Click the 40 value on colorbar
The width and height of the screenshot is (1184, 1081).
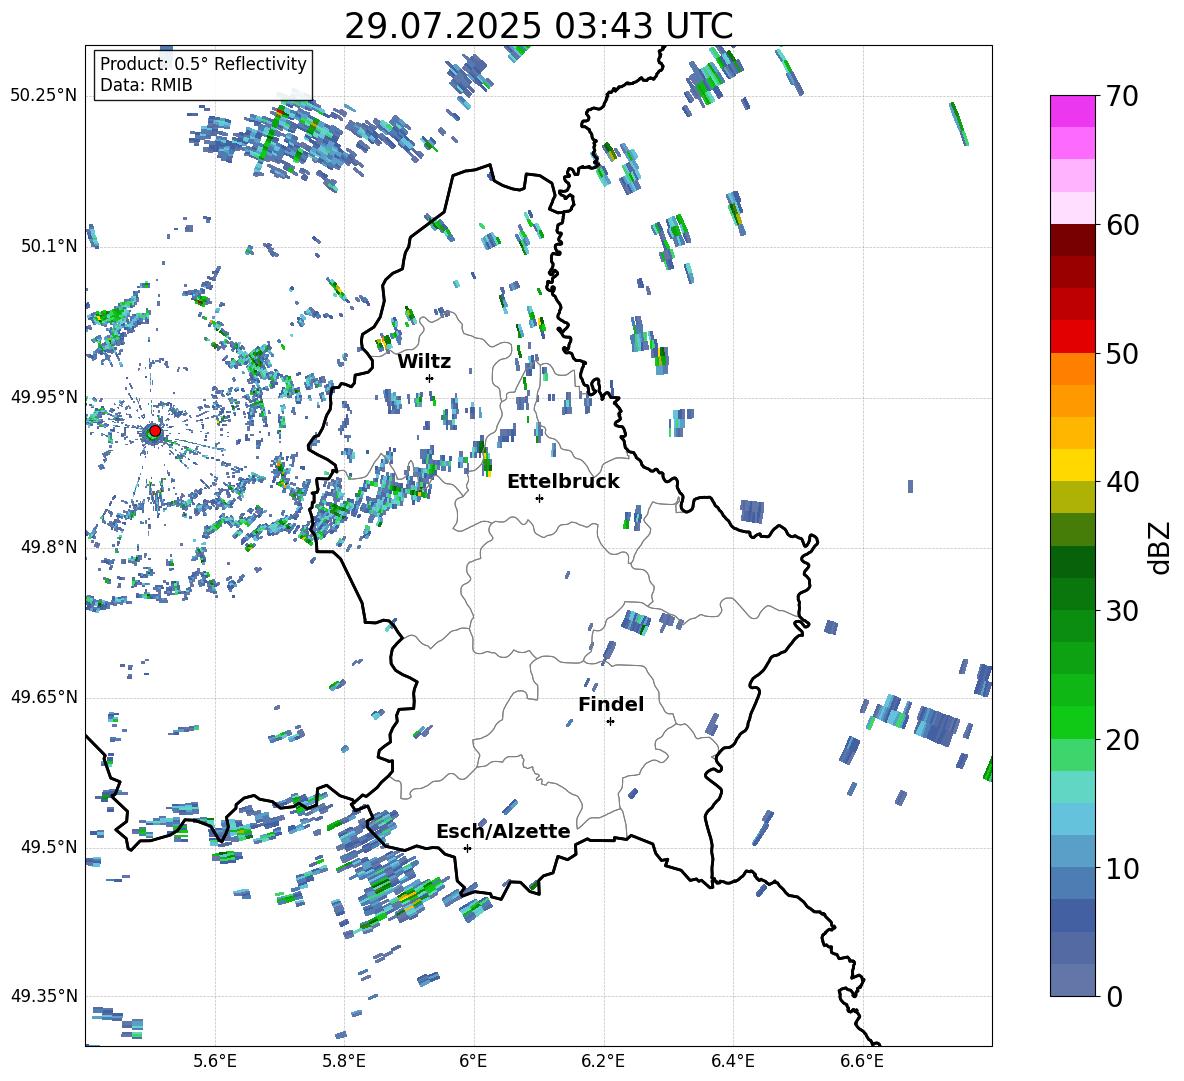[1121, 482]
